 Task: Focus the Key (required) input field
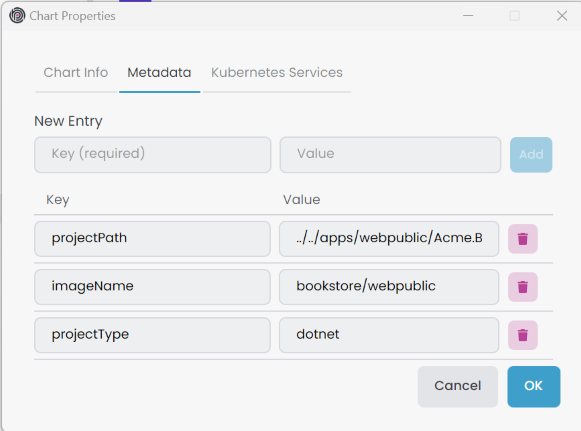point(153,155)
